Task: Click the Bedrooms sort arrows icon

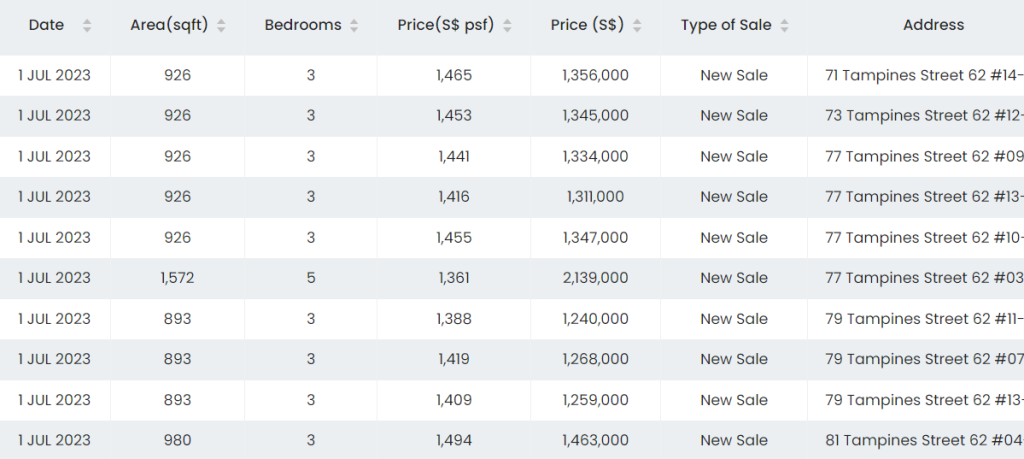Action: [x=353, y=26]
